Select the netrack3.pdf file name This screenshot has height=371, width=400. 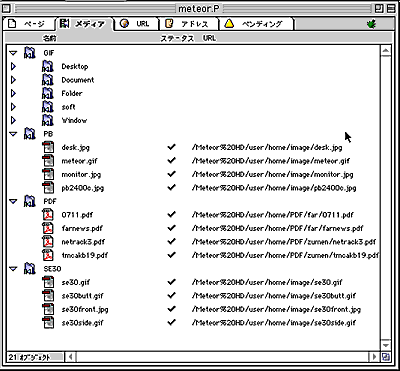[83, 242]
